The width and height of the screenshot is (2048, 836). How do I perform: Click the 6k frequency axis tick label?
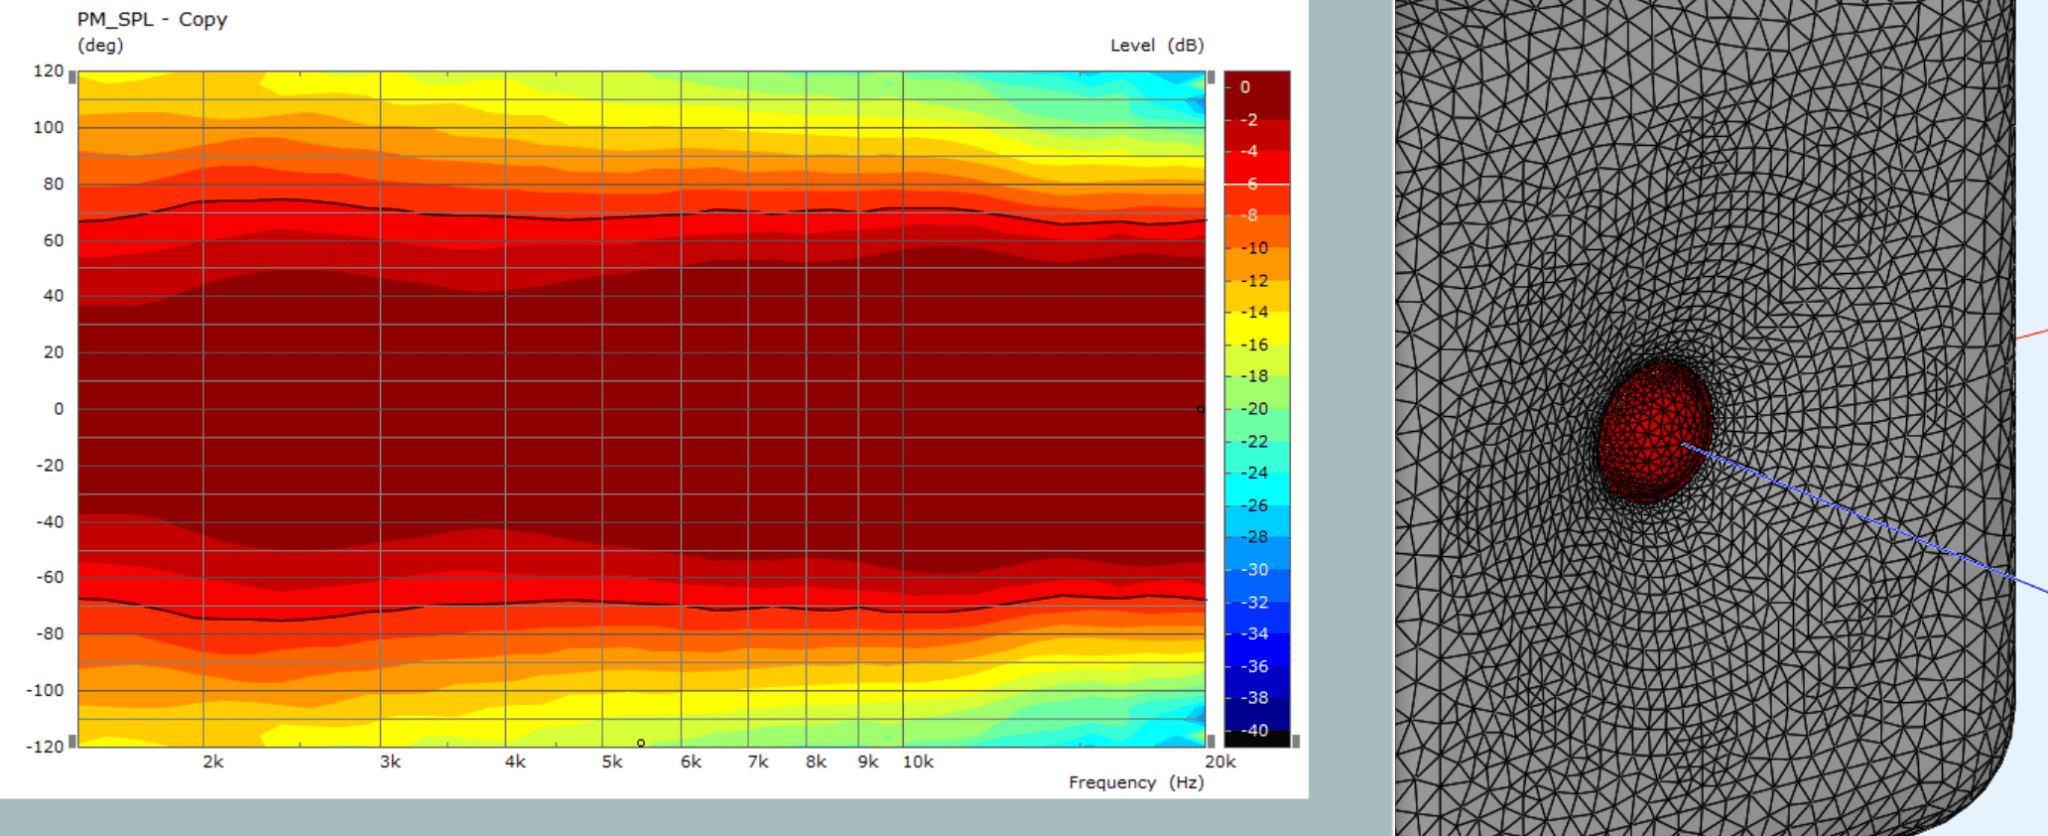pos(691,762)
